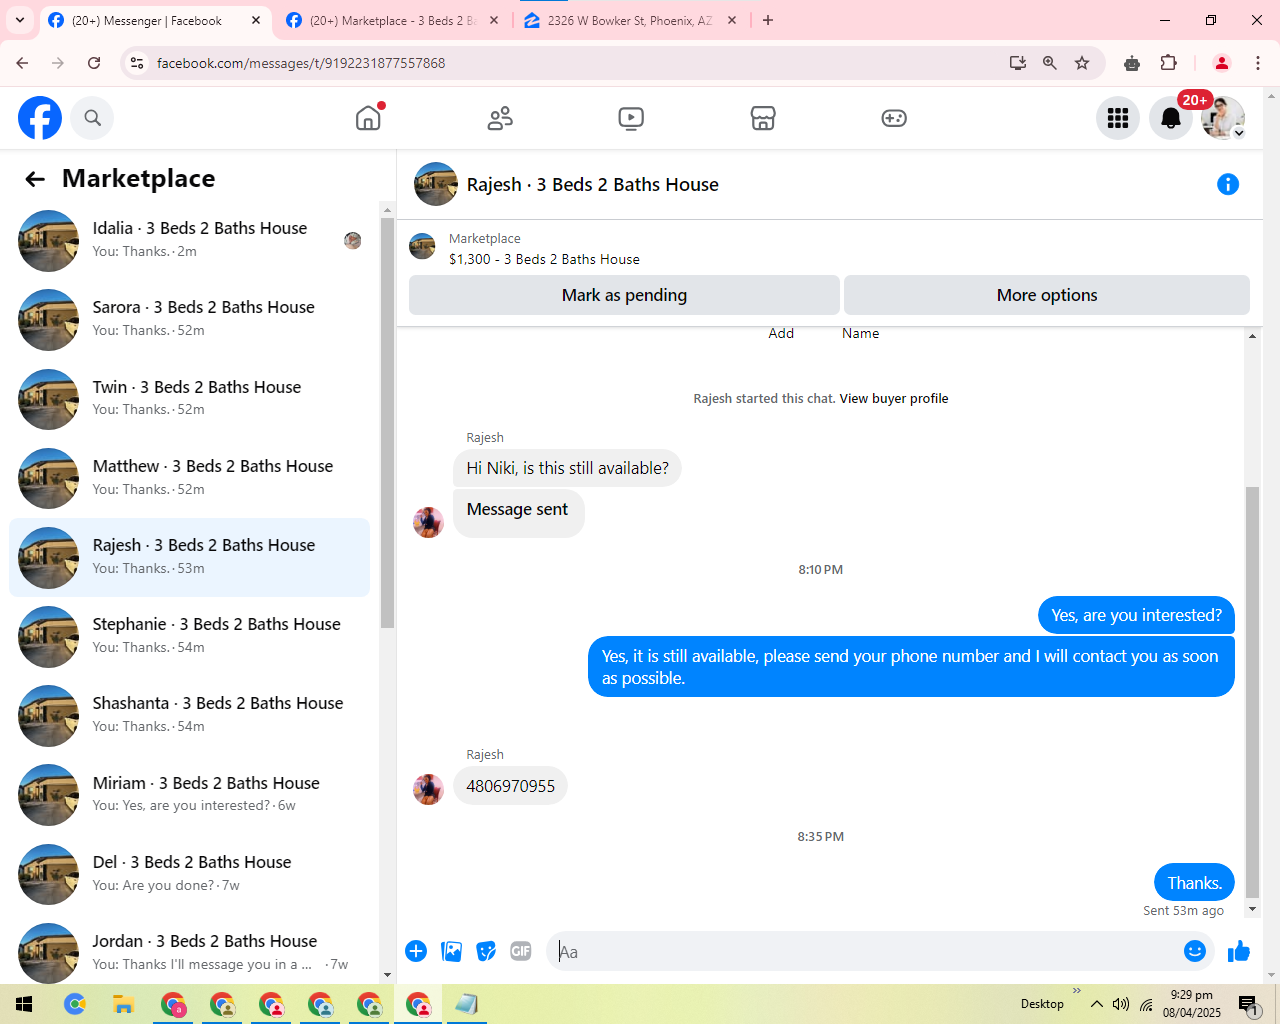The image size is (1280, 1024).
Task: Open Friends icon in top navigation
Action: click(500, 118)
